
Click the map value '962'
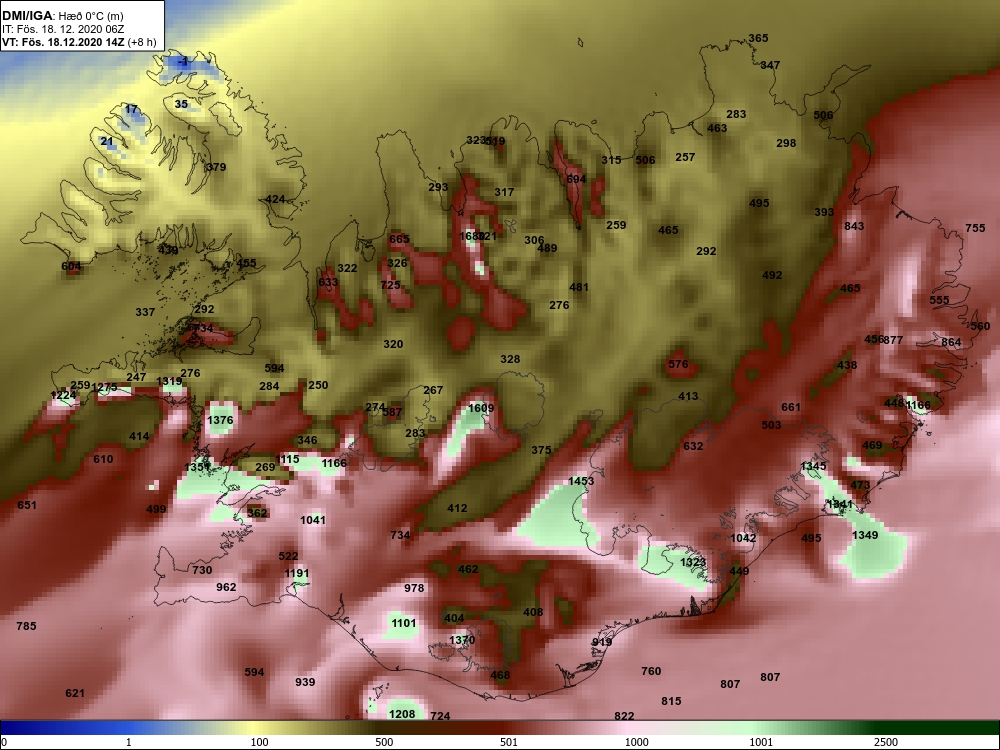pos(226,587)
